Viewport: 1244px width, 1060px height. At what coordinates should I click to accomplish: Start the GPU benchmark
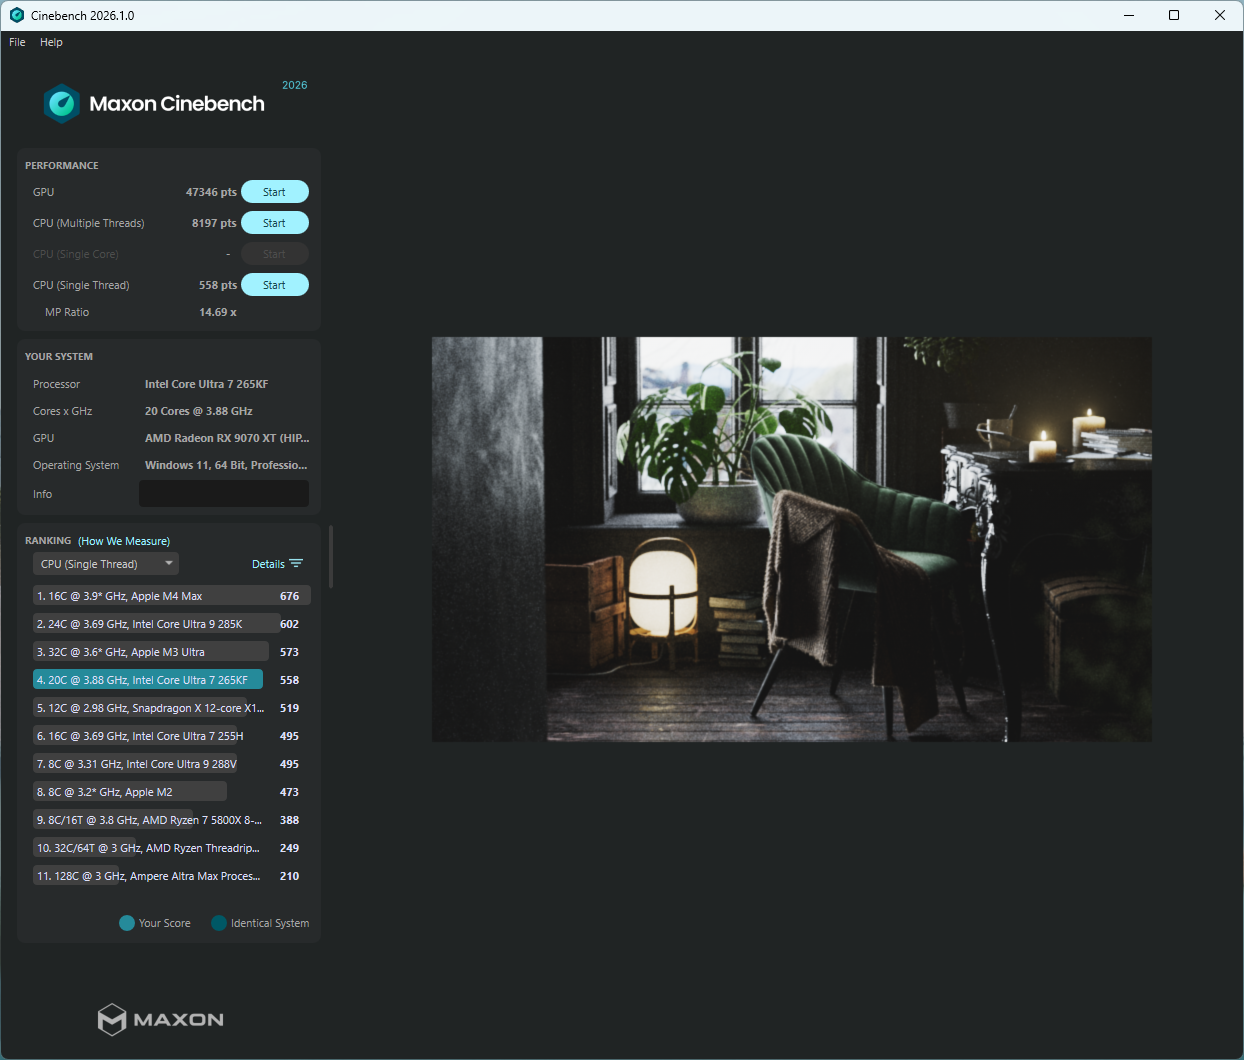coord(275,192)
